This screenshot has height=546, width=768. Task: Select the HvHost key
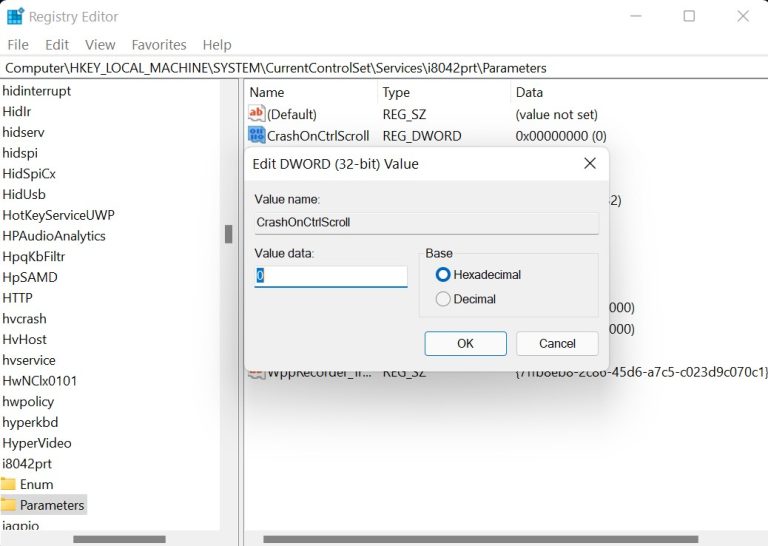coord(24,339)
